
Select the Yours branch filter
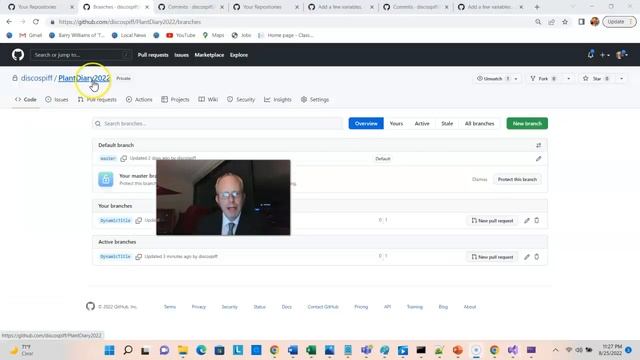(x=396, y=123)
